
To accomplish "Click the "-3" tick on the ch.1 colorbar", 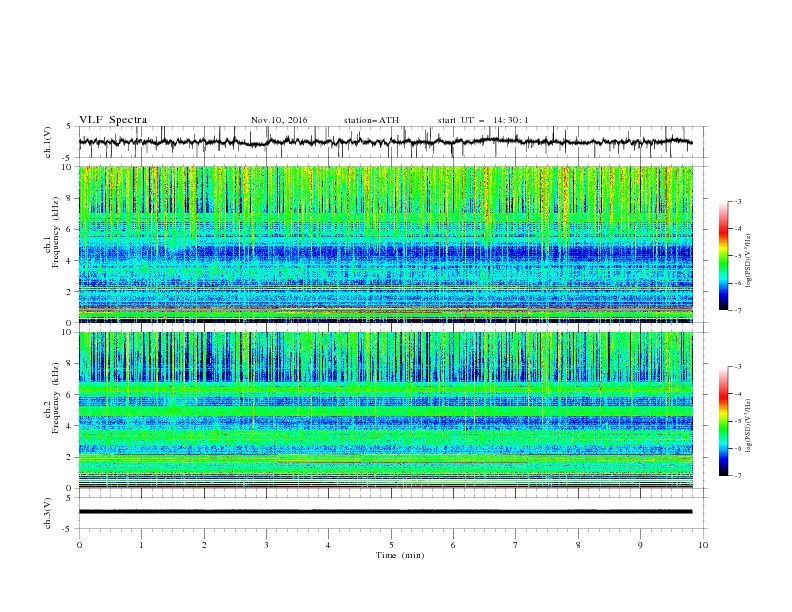I will [x=737, y=201].
